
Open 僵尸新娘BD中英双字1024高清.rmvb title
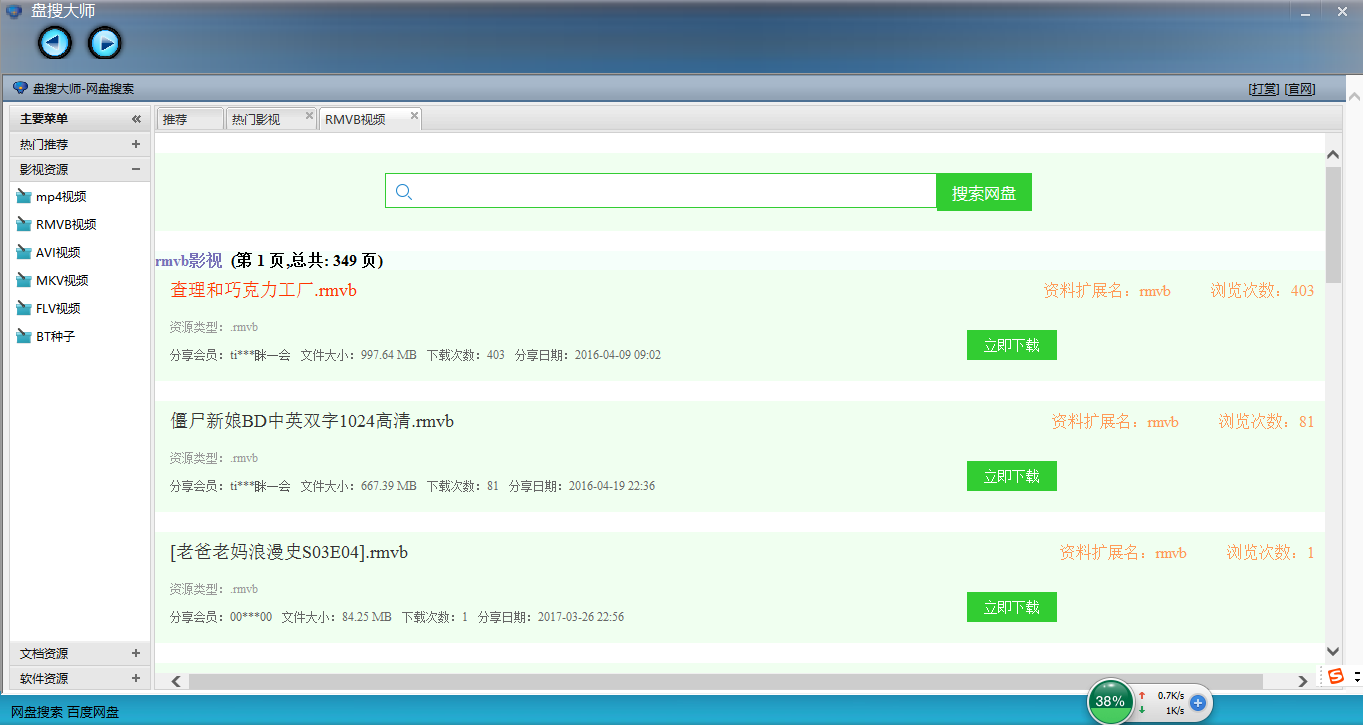pyautogui.click(x=313, y=422)
